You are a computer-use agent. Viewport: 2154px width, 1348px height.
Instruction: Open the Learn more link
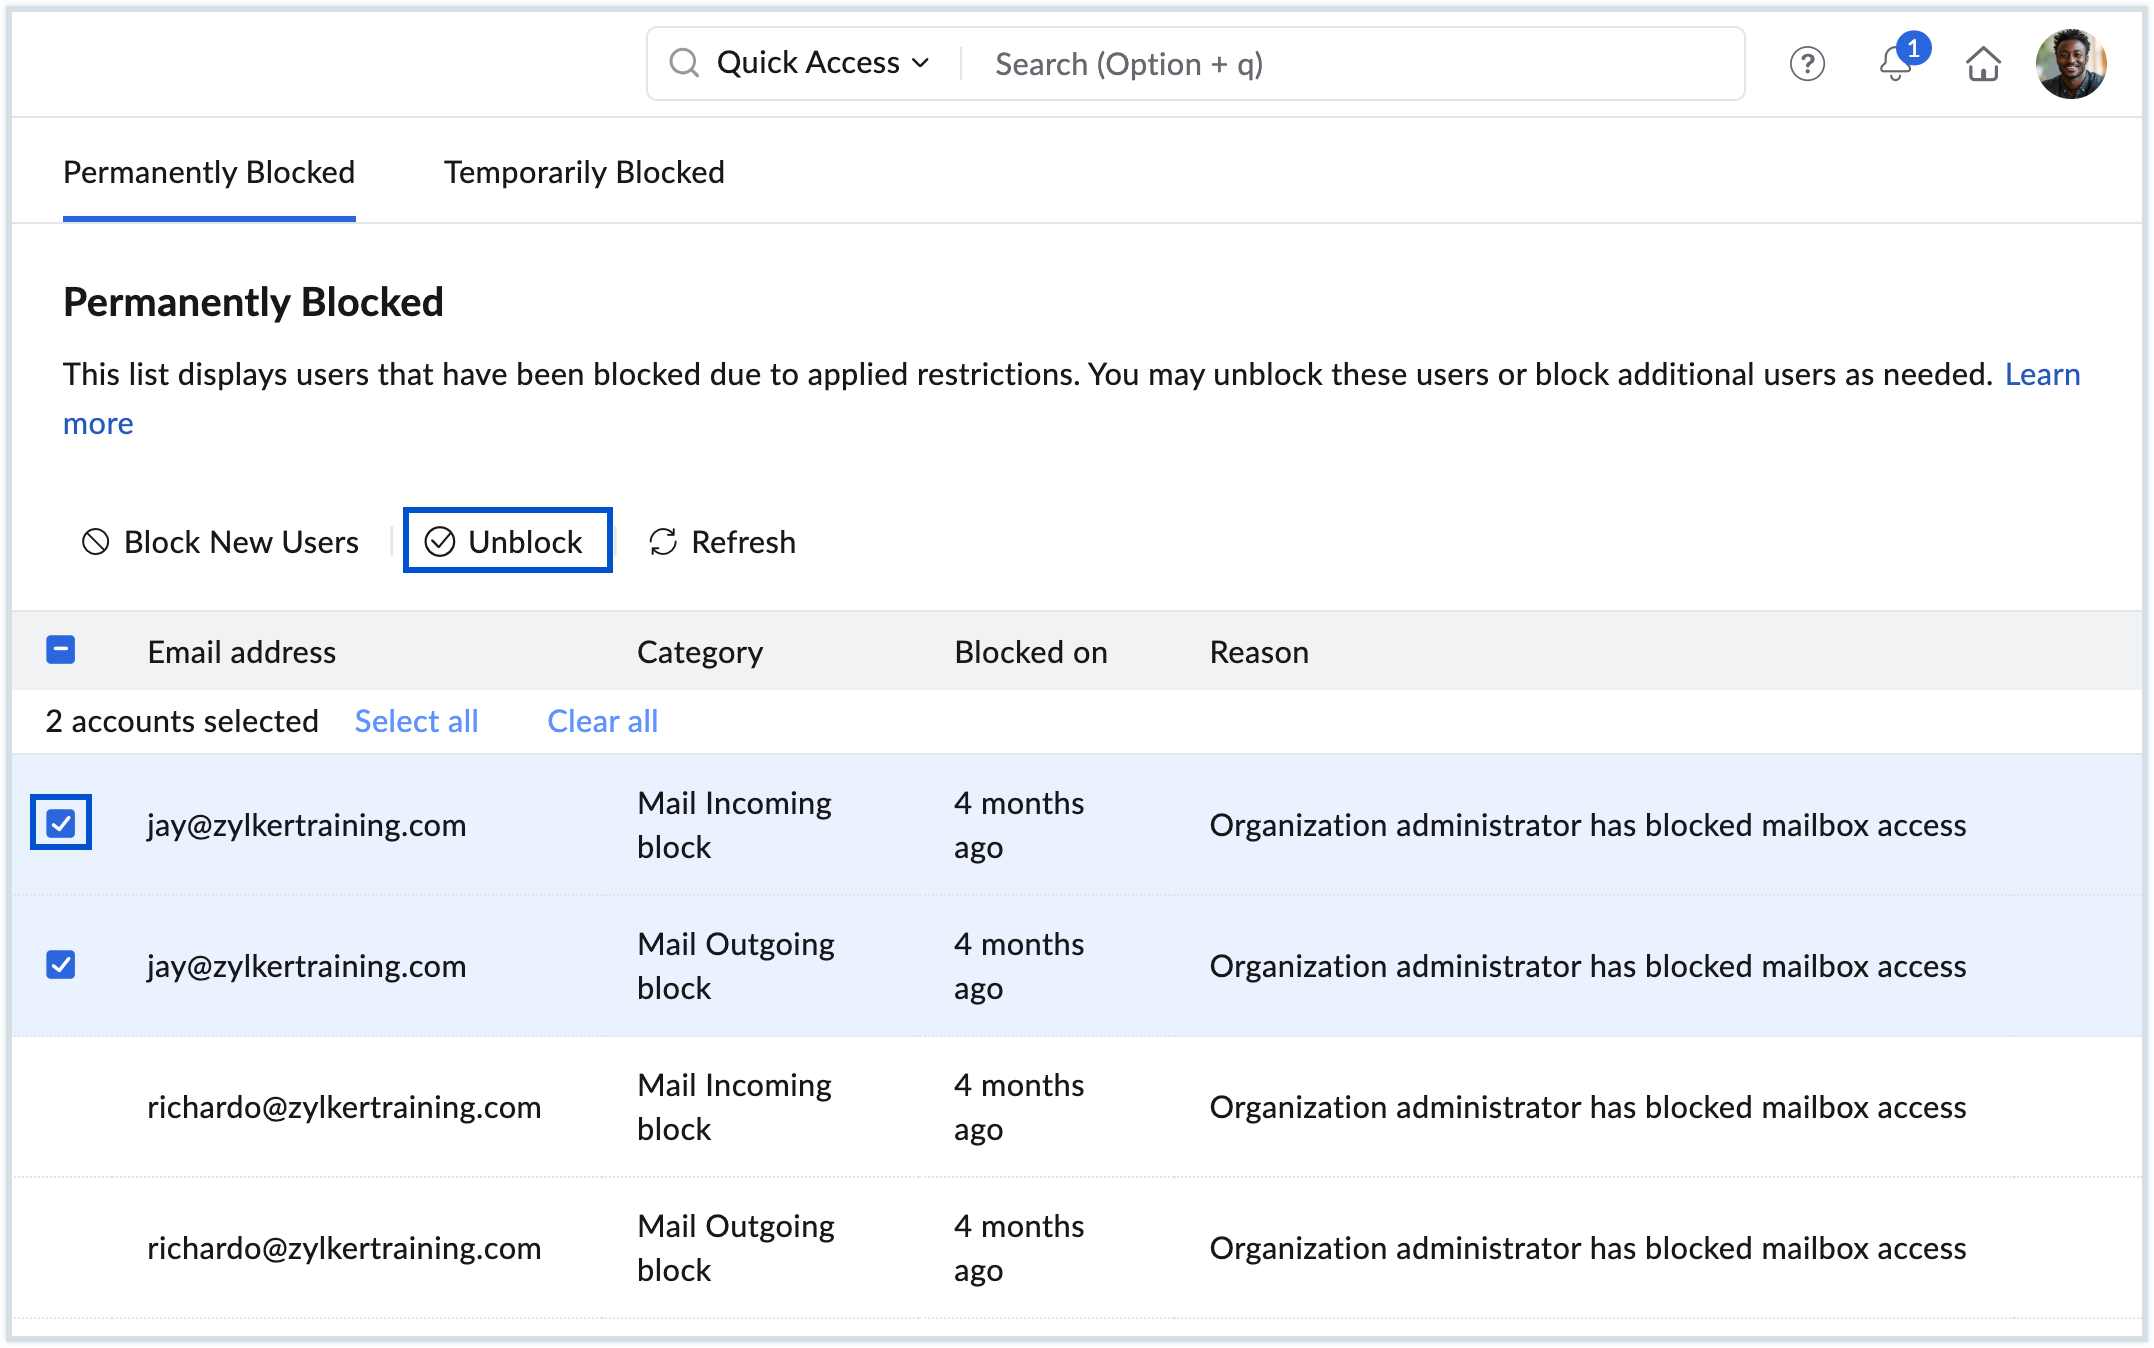pyautogui.click(x=2042, y=374)
